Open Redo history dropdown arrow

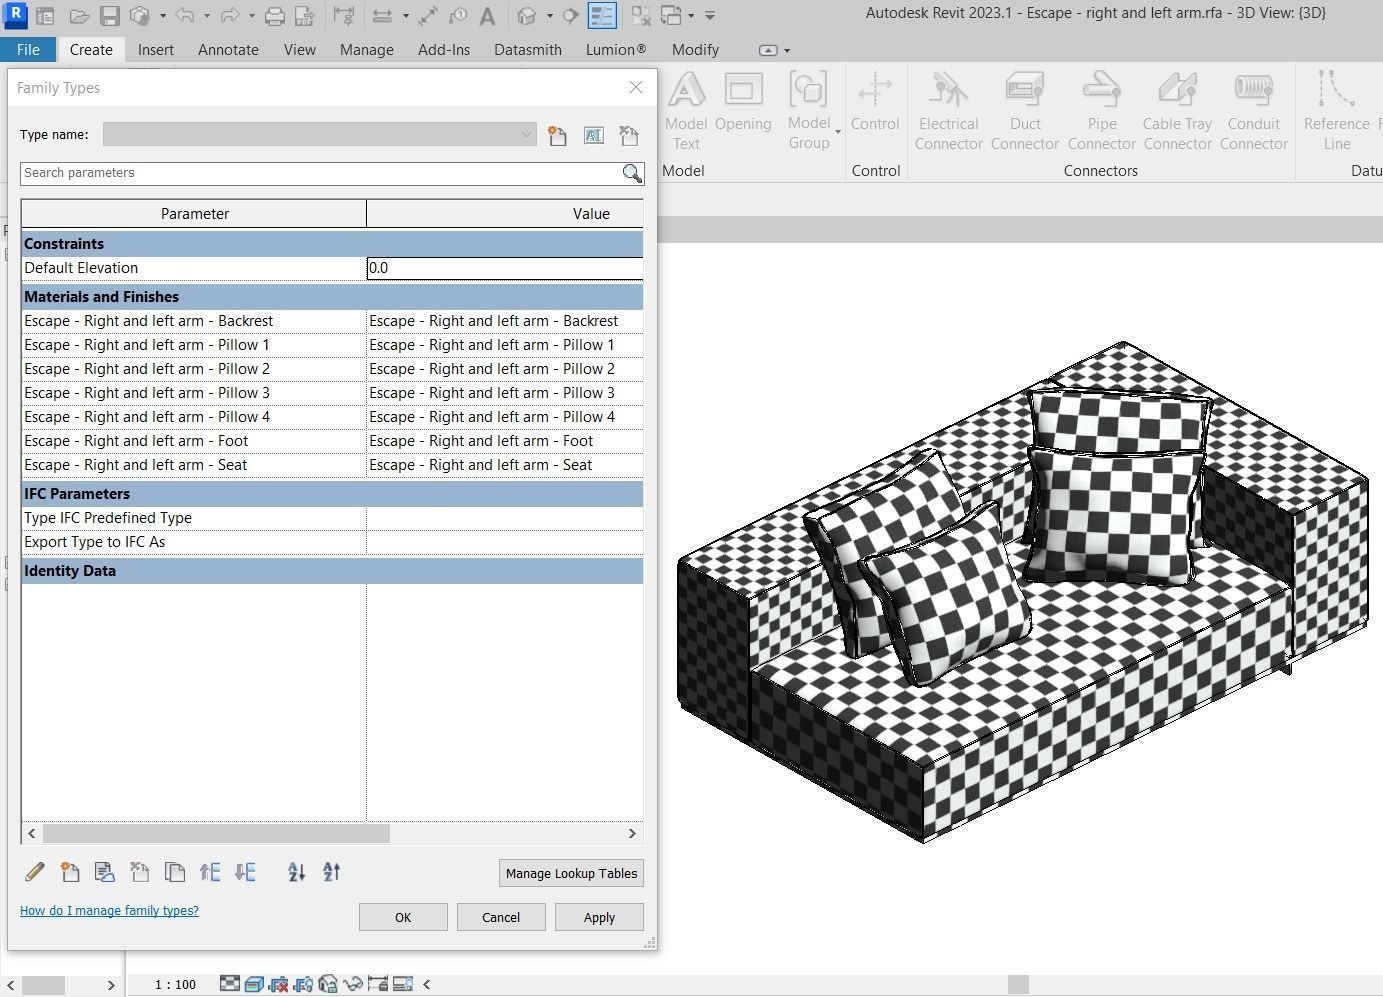coord(251,16)
